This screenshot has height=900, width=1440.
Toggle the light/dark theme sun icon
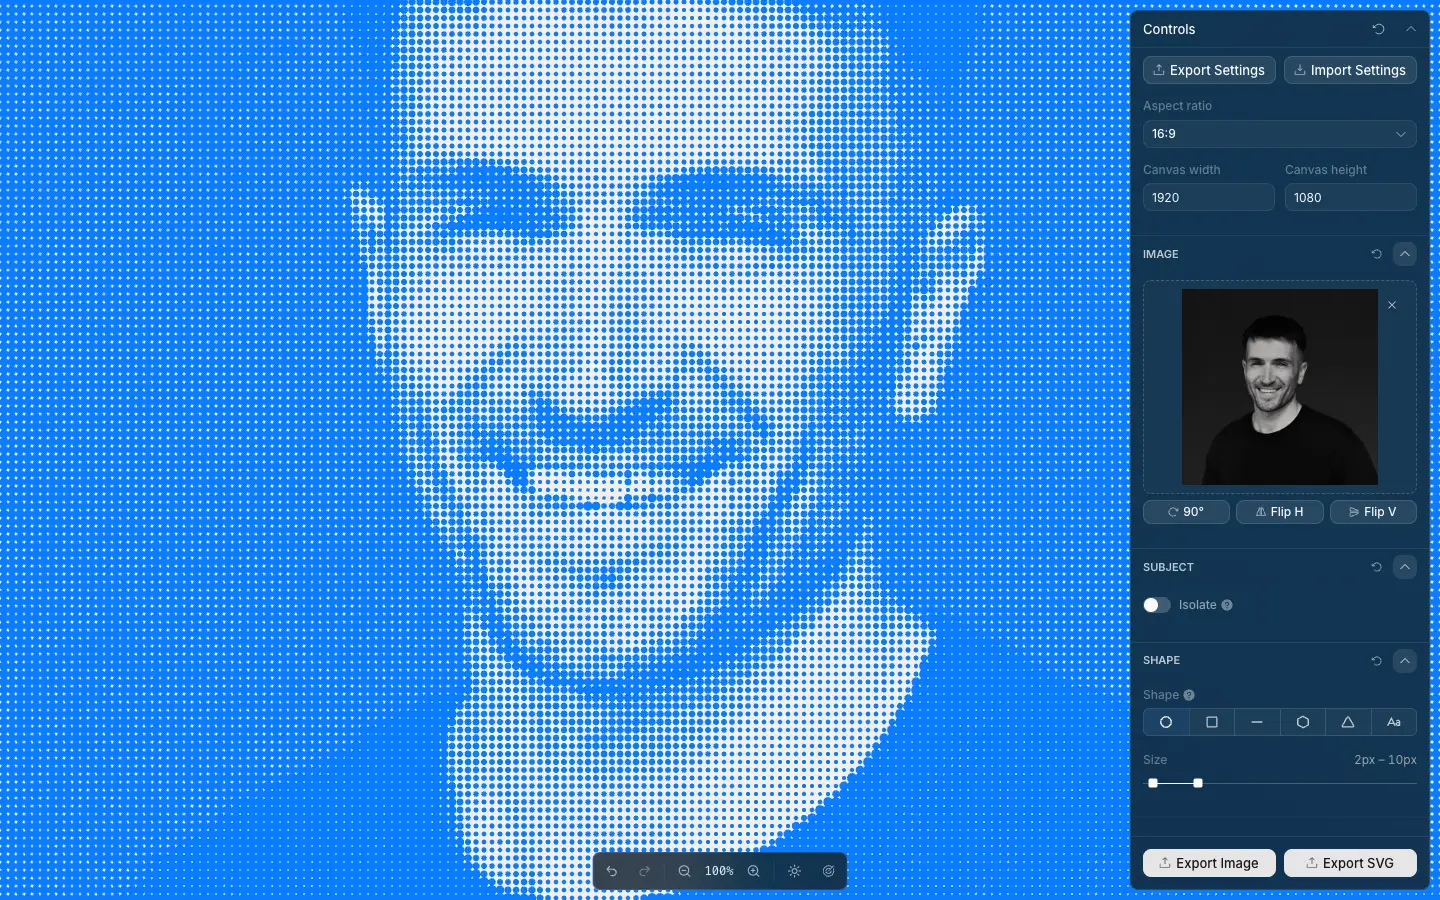[x=795, y=871]
